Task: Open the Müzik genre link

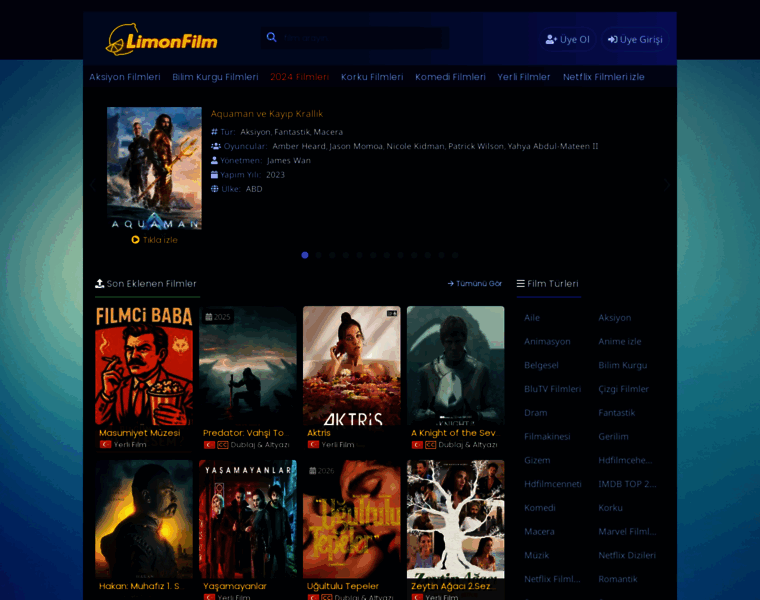Action: point(537,555)
